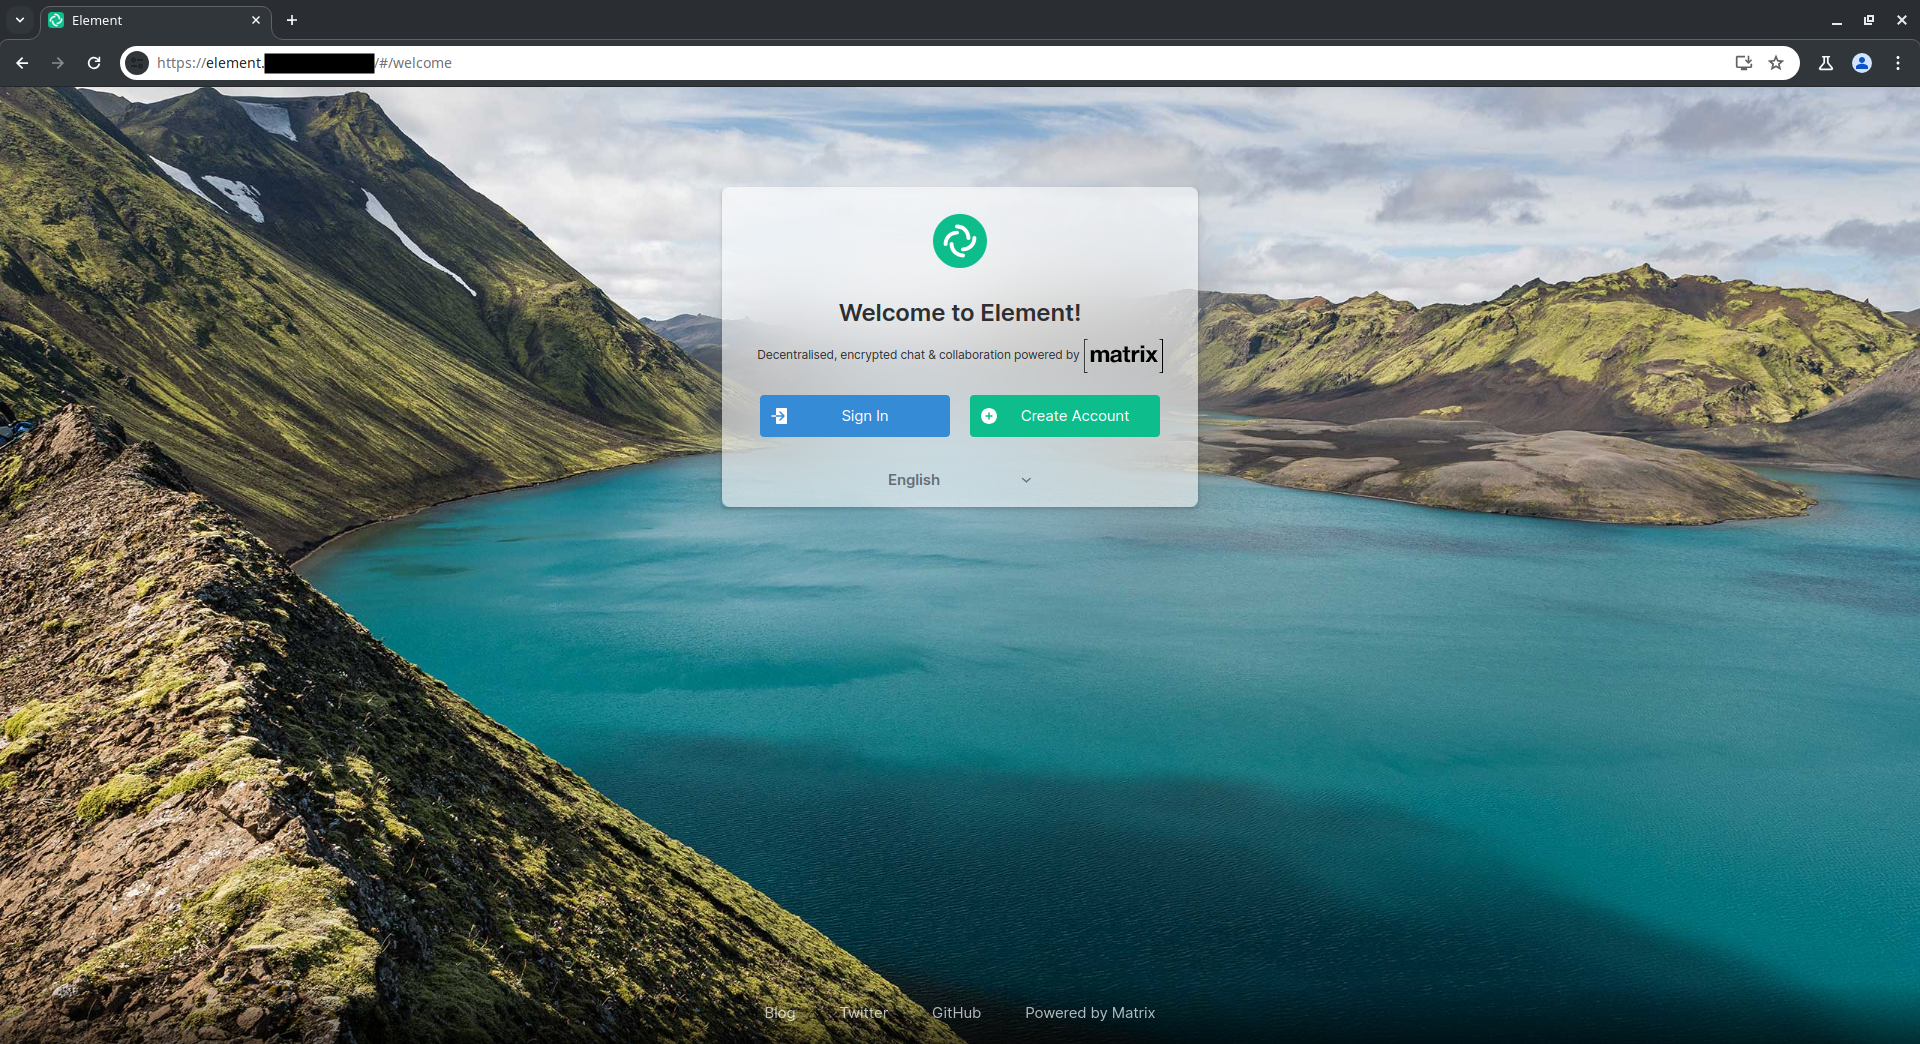Click the install app icon in address bar
This screenshot has height=1044, width=1920.
1743,63
